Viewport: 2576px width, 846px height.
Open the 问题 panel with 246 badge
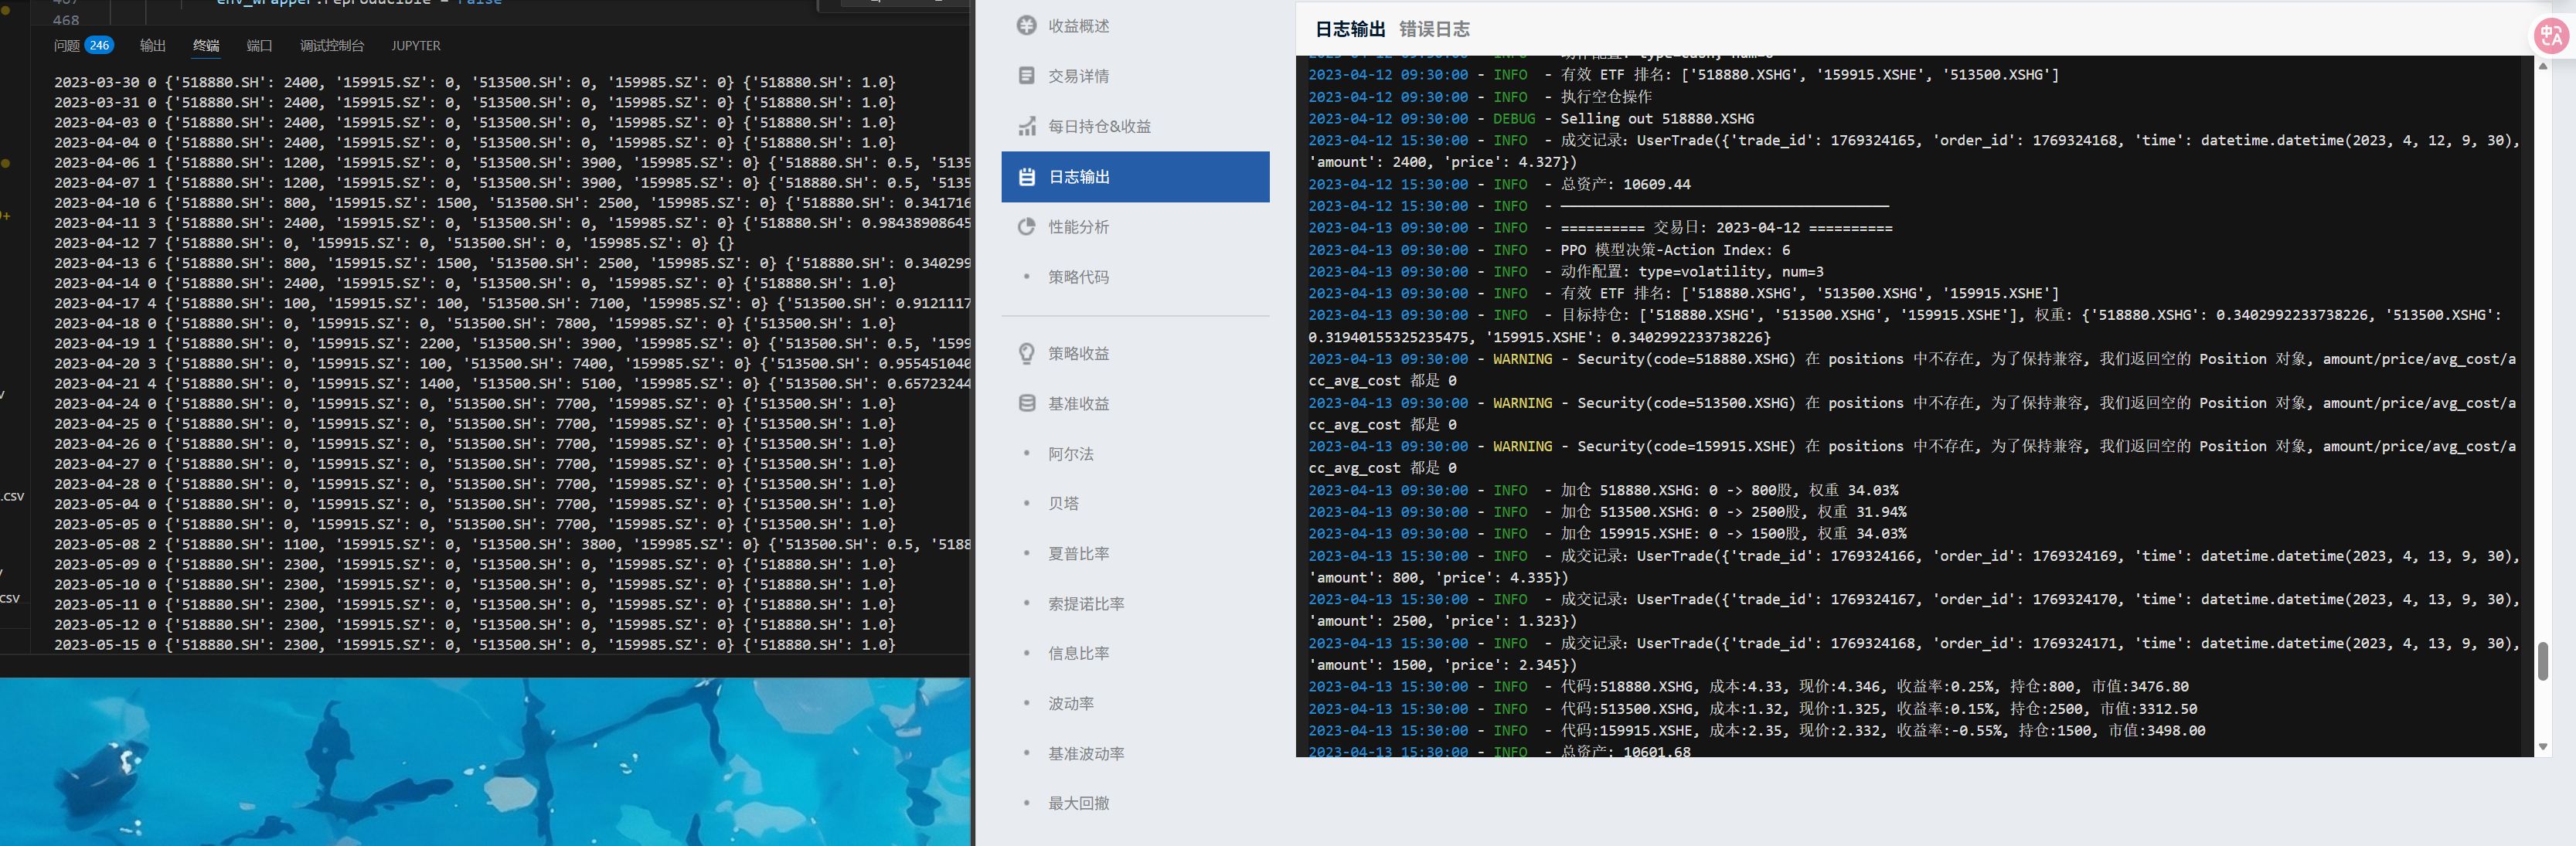click(x=83, y=46)
